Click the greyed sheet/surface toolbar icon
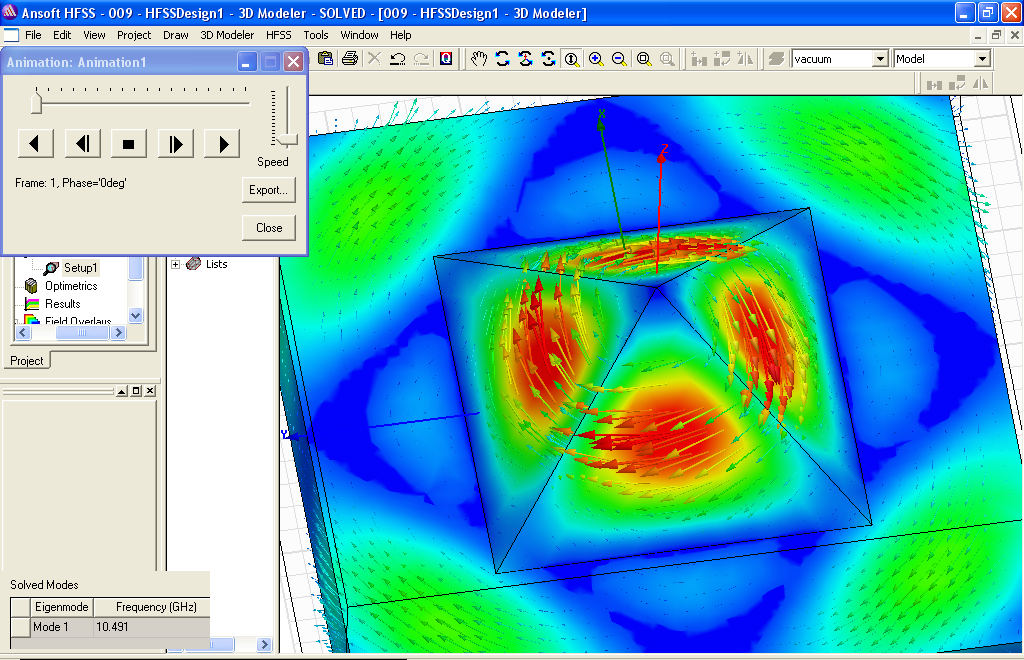This screenshot has width=1024, height=660. pos(776,59)
